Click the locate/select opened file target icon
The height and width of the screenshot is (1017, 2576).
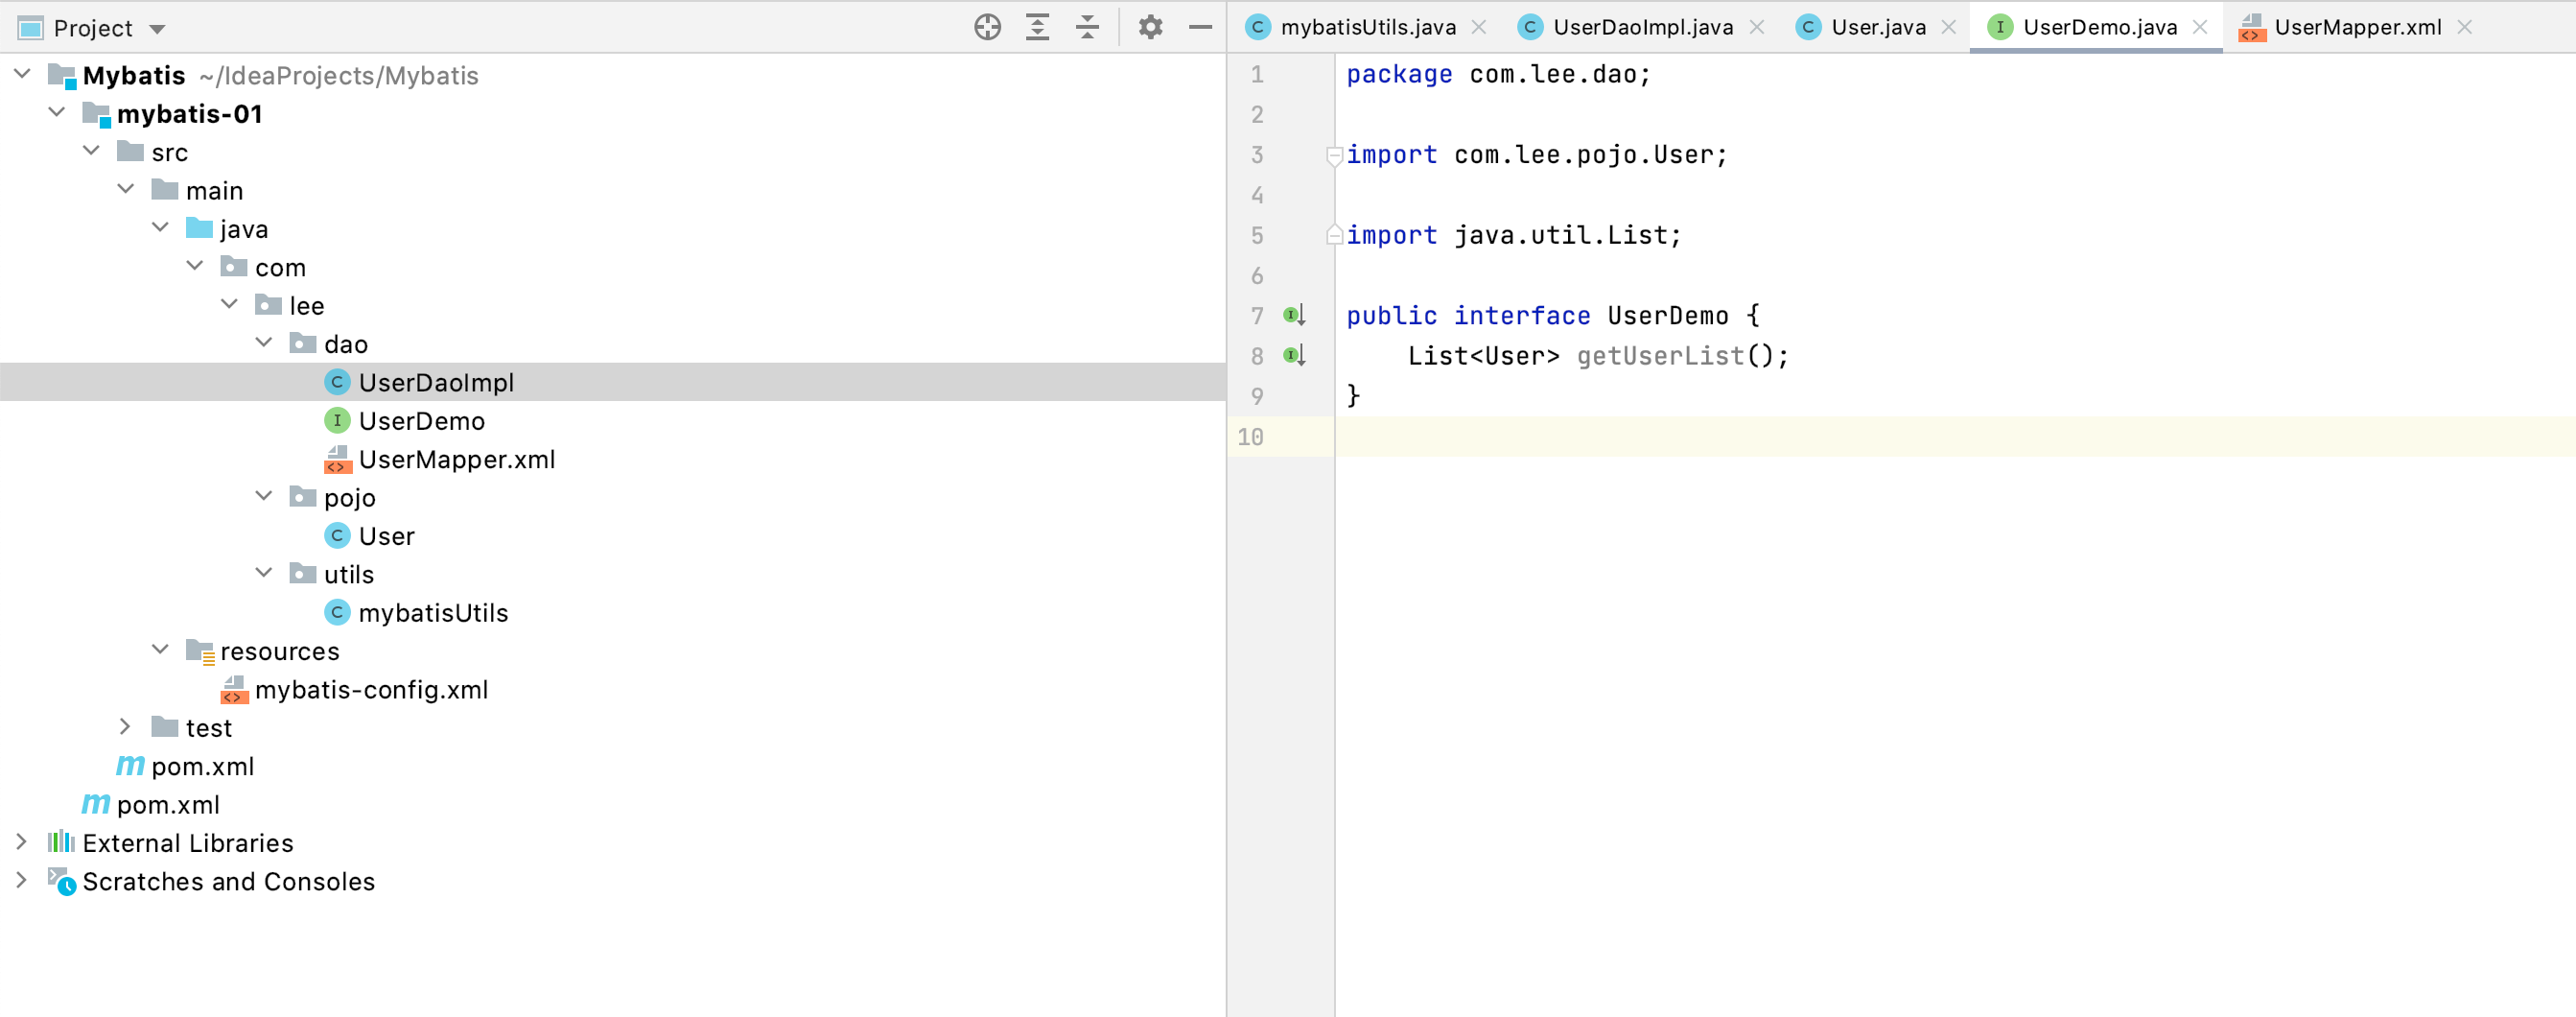(x=987, y=27)
